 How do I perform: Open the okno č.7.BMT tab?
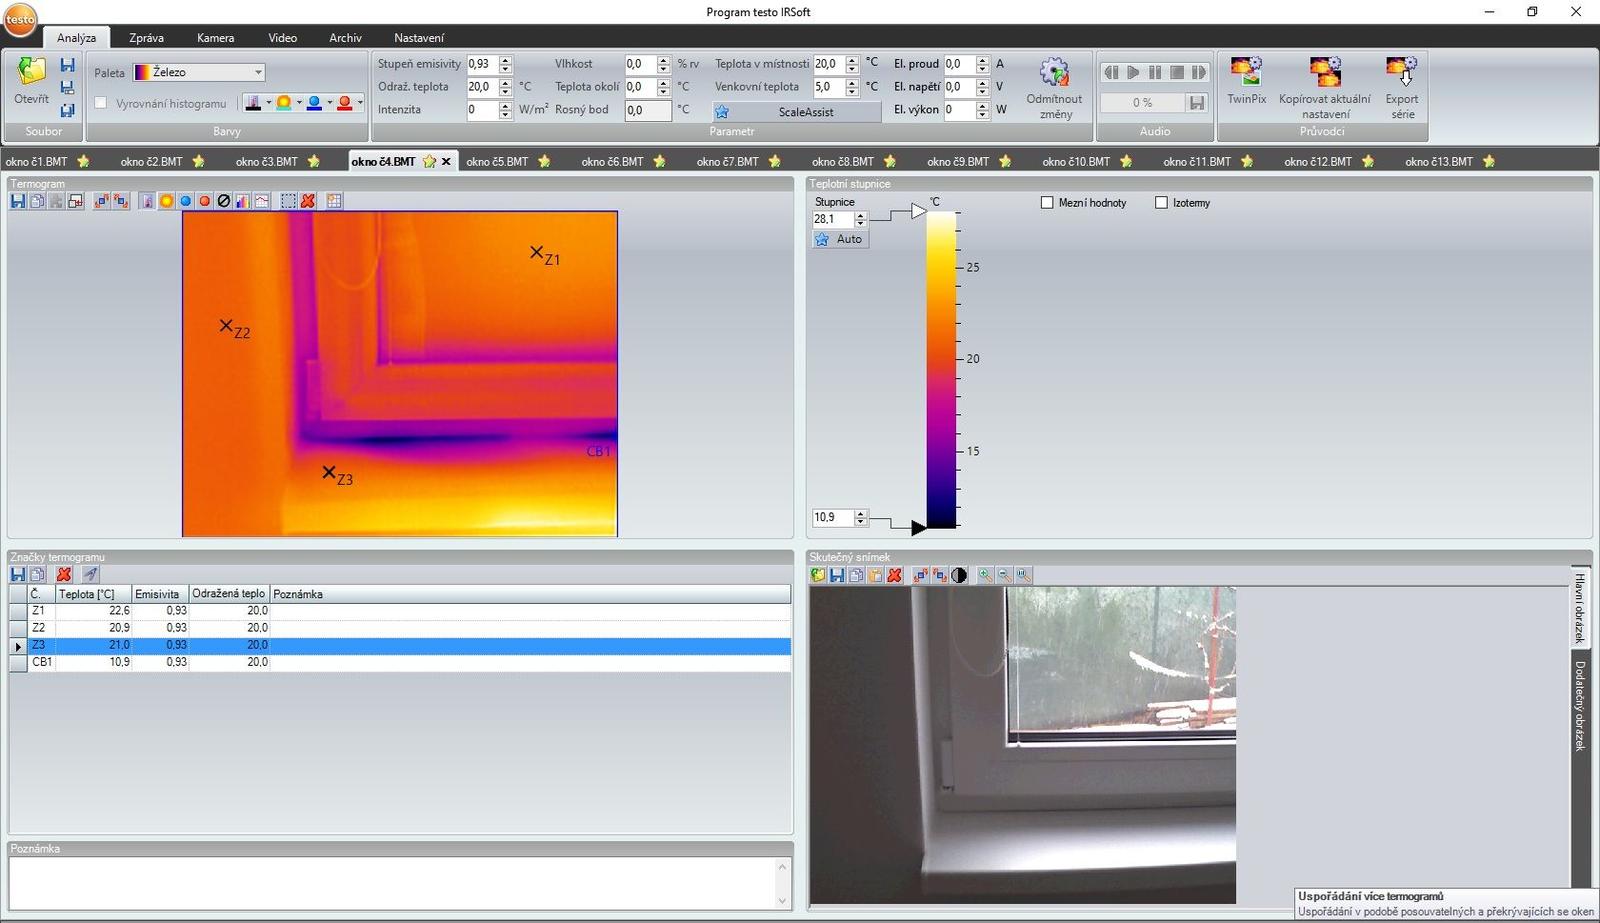pyautogui.click(x=727, y=162)
